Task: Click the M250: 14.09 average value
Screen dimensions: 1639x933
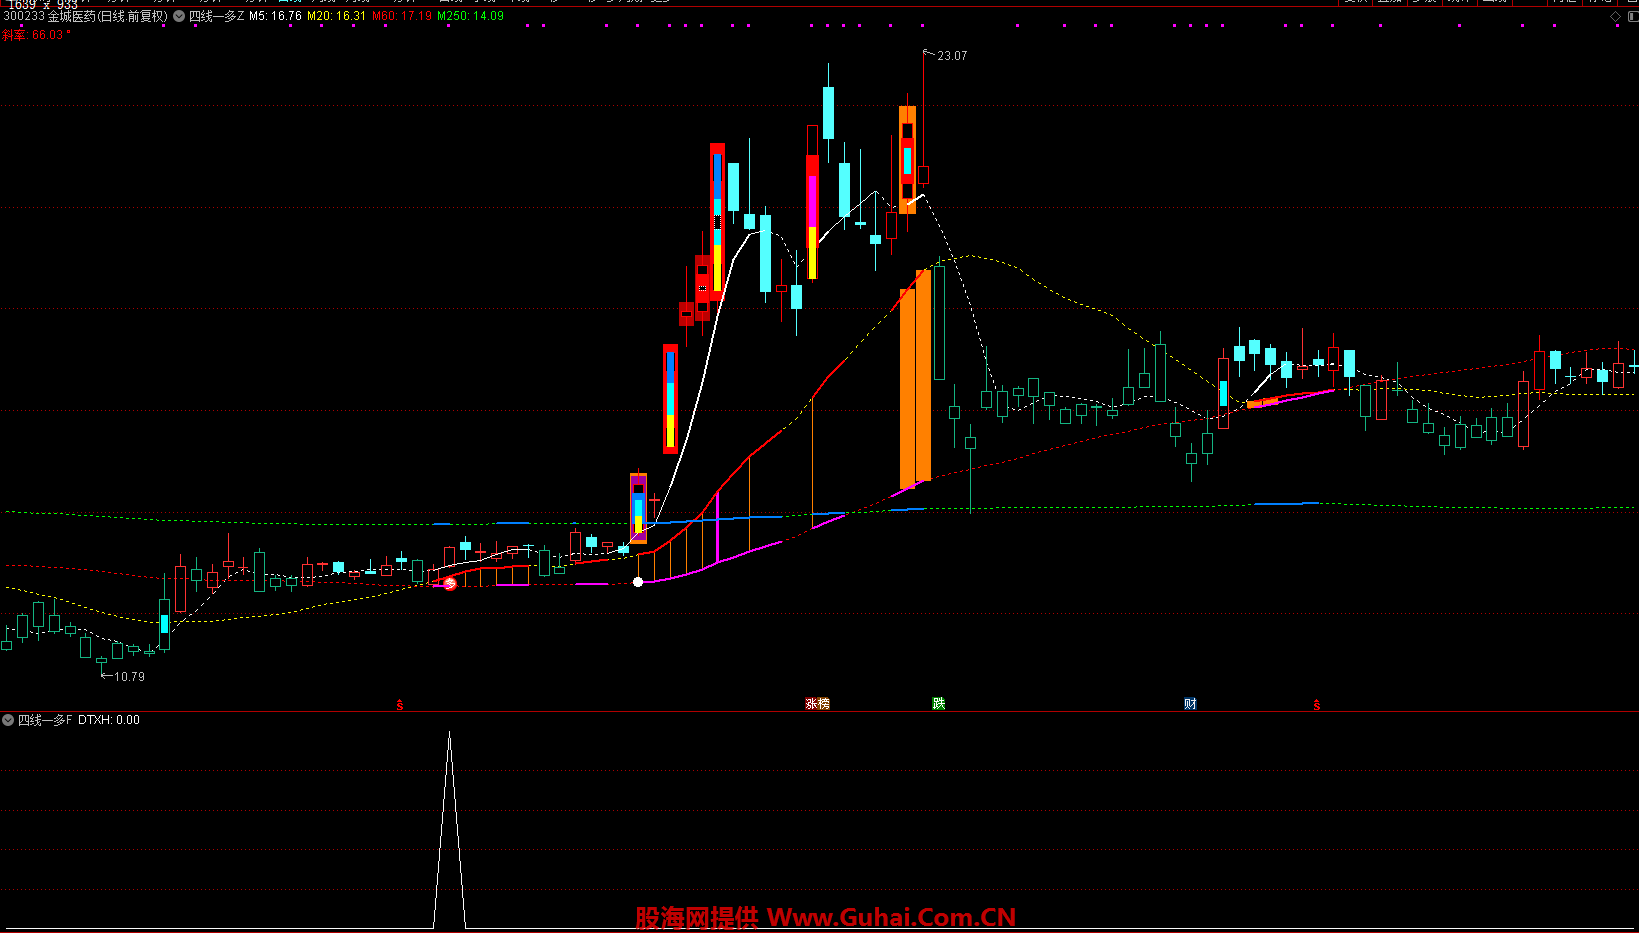Action: tap(471, 16)
